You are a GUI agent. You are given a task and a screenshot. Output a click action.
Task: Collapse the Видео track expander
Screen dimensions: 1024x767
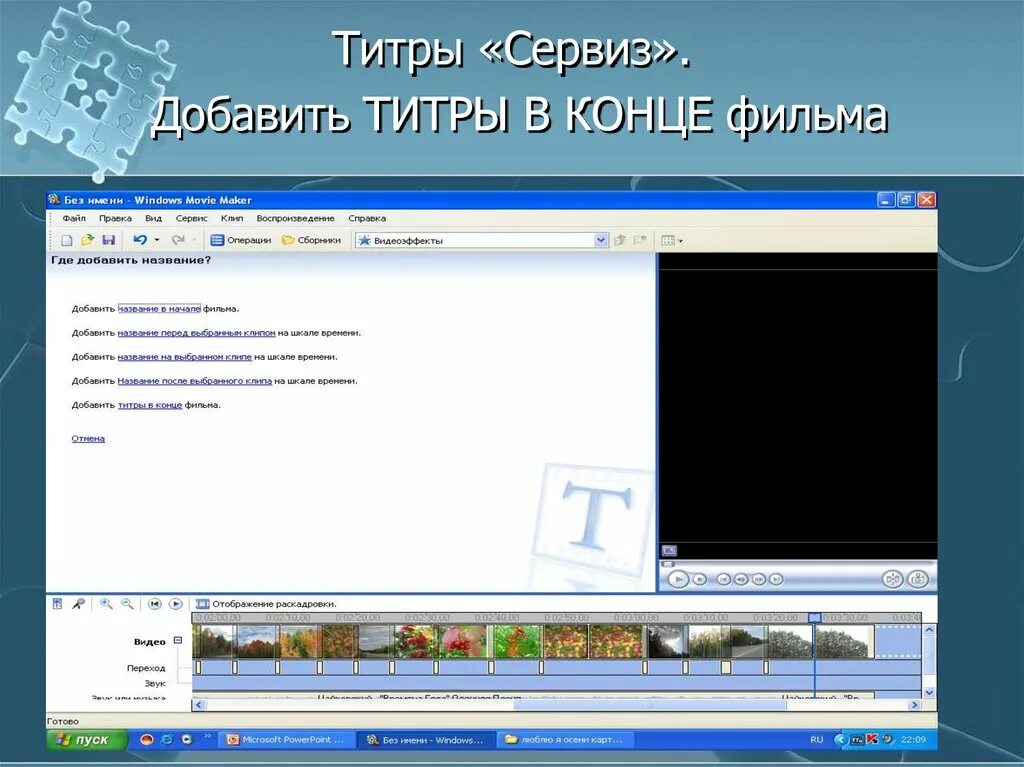(x=178, y=641)
